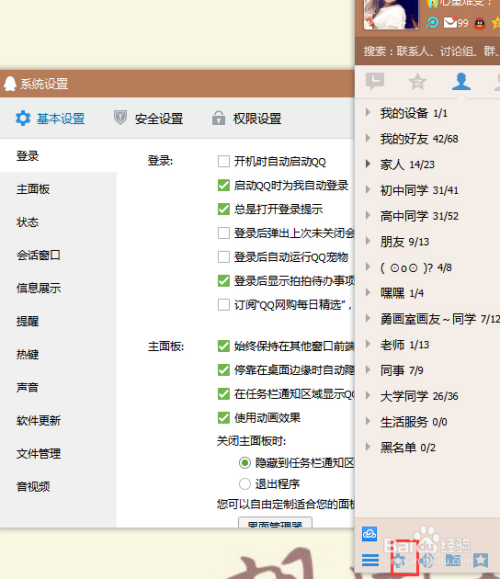The image size is (500, 579).
Task: Uncheck 使用动画效果 checkbox
Action: tap(223, 418)
